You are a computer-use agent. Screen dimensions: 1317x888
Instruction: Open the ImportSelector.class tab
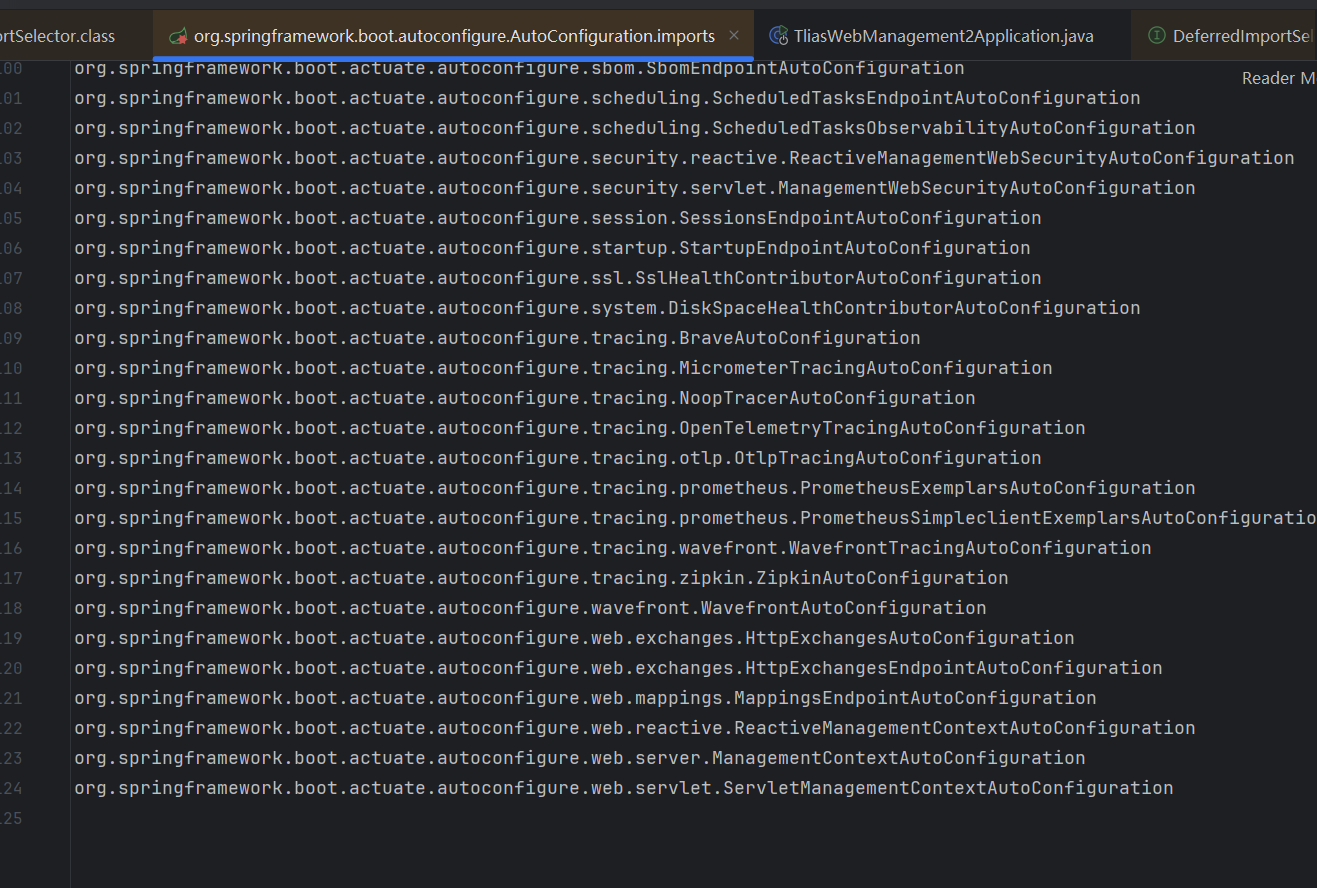point(58,36)
